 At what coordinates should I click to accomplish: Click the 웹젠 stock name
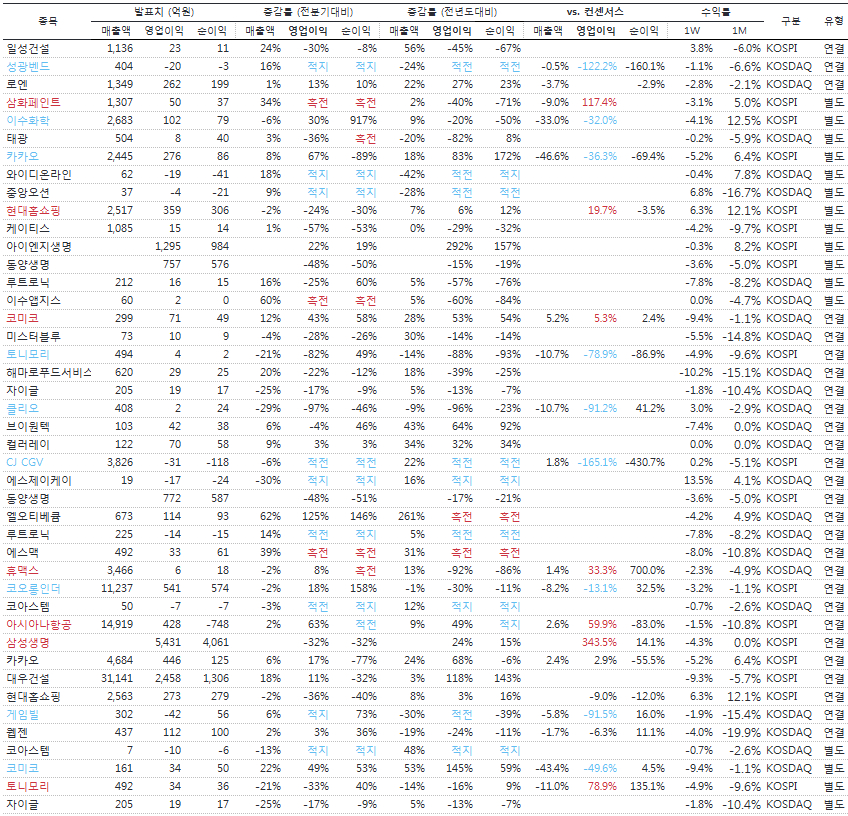(17, 733)
